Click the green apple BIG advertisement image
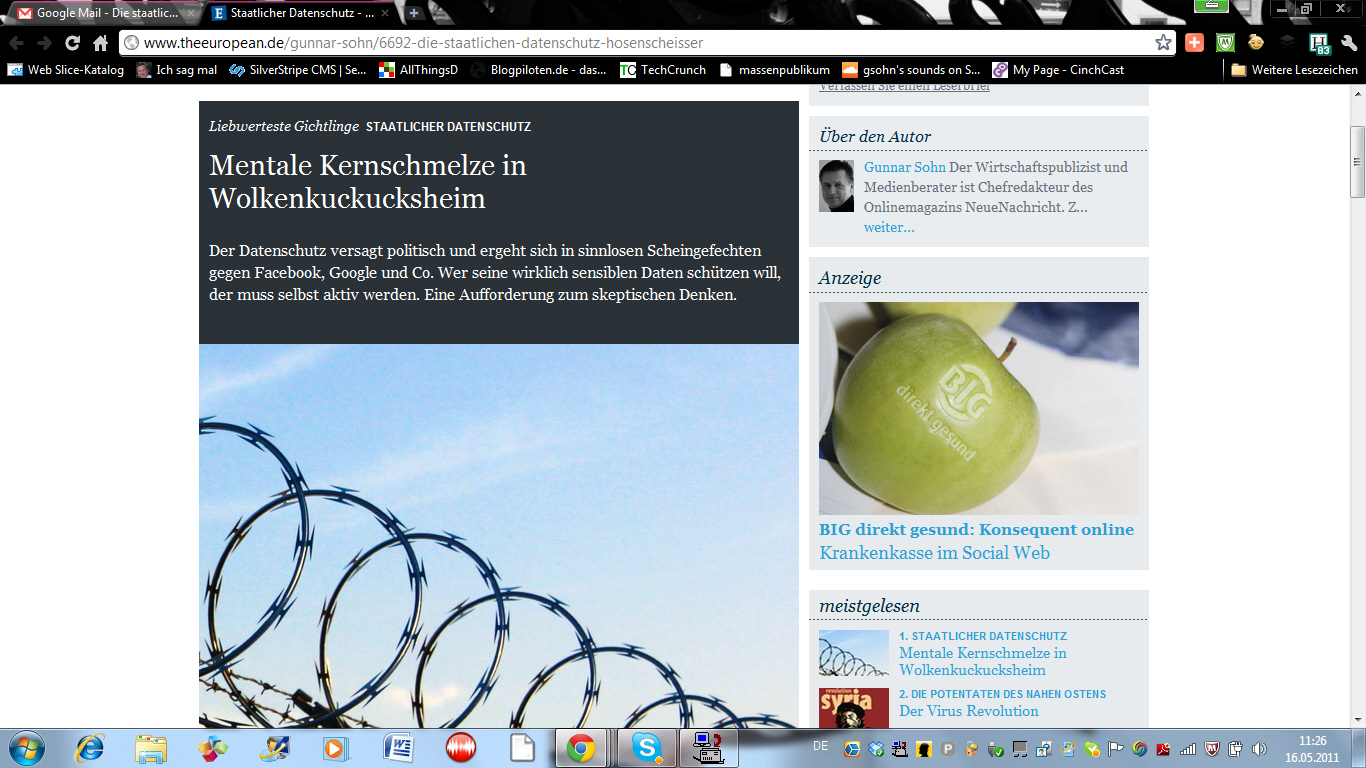1366x768 pixels. 978,408
